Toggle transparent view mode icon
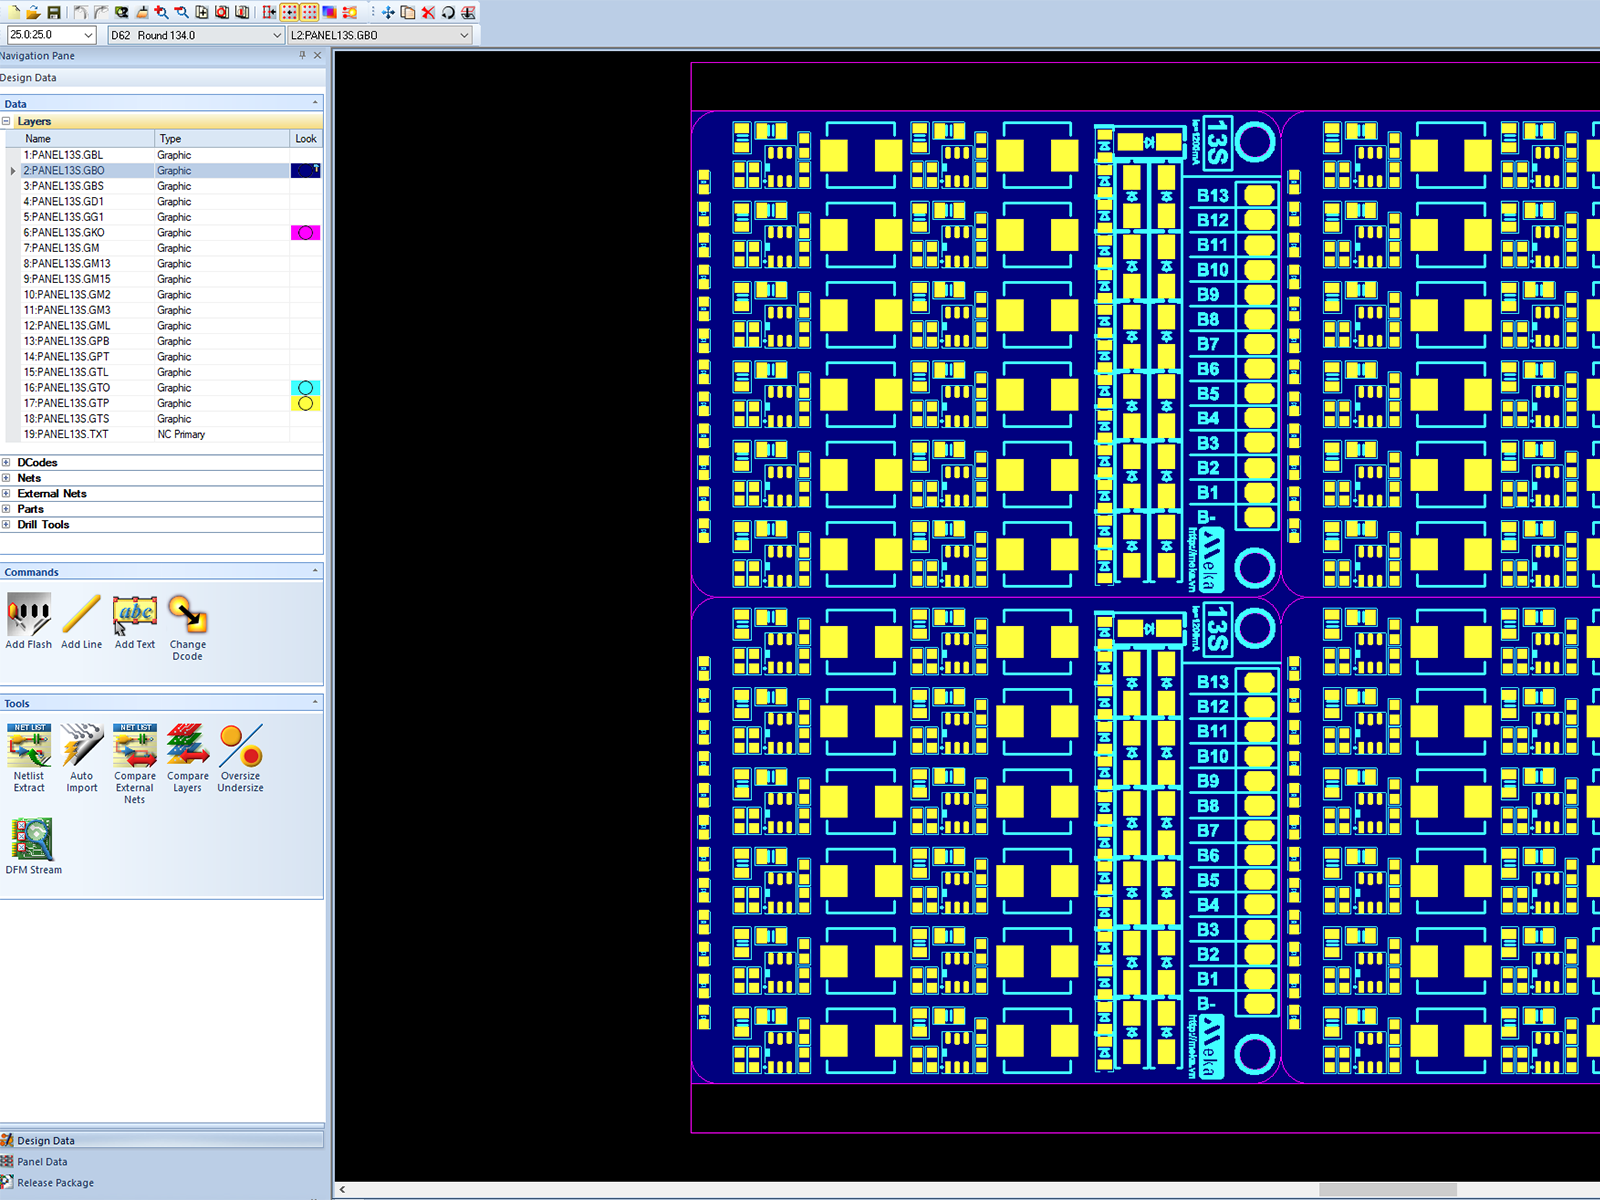 329,12
